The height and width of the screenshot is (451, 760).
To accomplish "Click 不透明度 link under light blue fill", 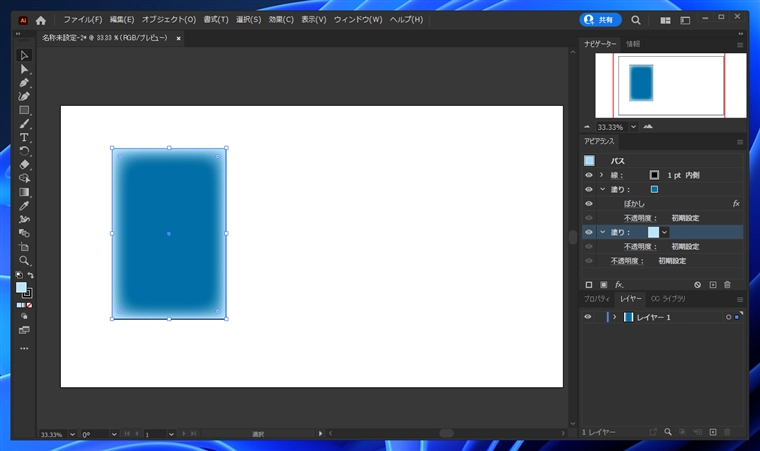I will pyautogui.click(x=640, y=247).
